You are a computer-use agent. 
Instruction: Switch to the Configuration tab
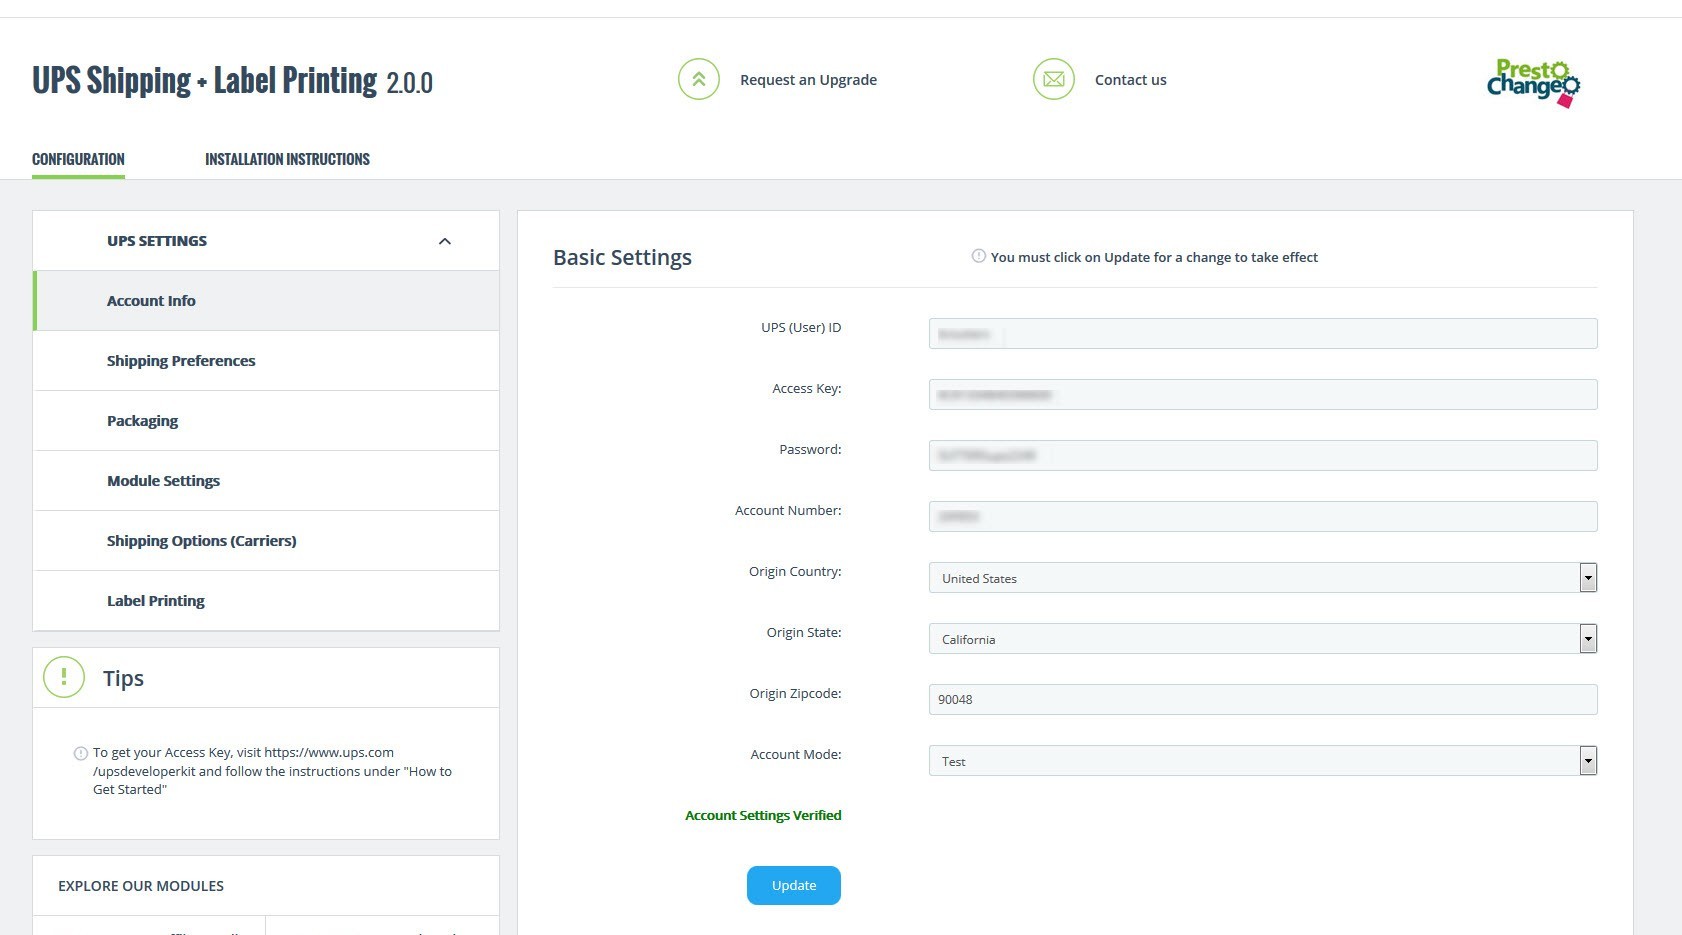coord(78,159)
